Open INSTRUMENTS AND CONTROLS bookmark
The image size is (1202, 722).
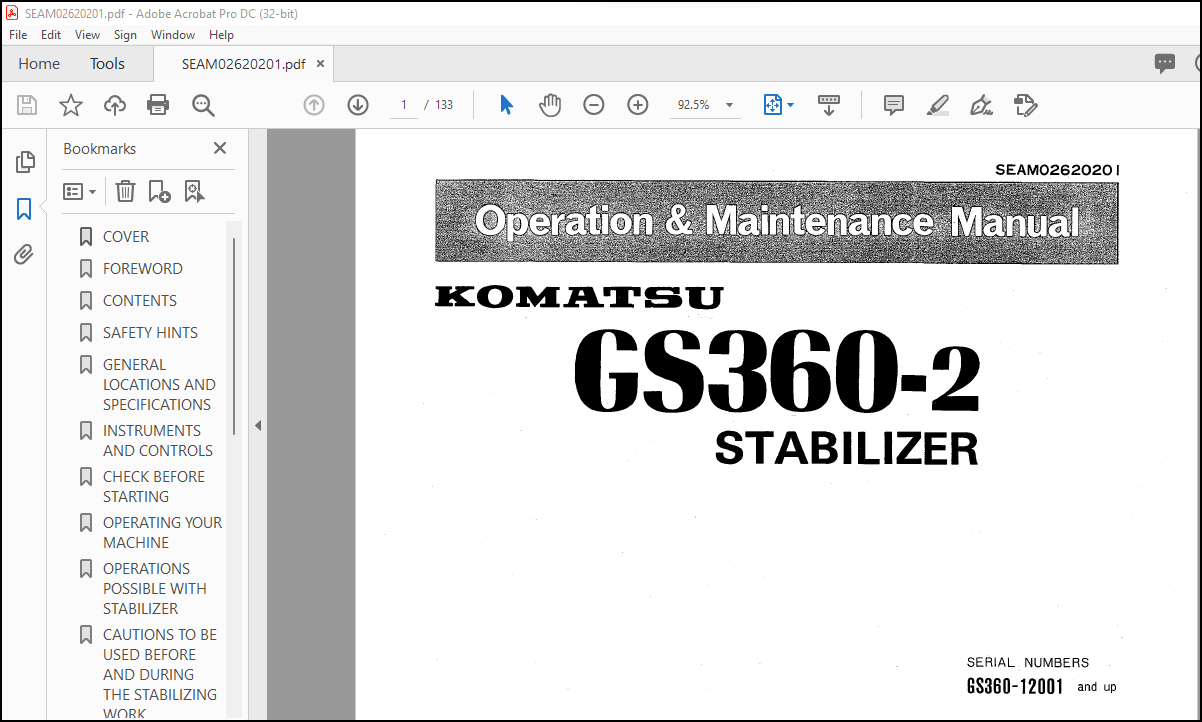pos(158,441)
